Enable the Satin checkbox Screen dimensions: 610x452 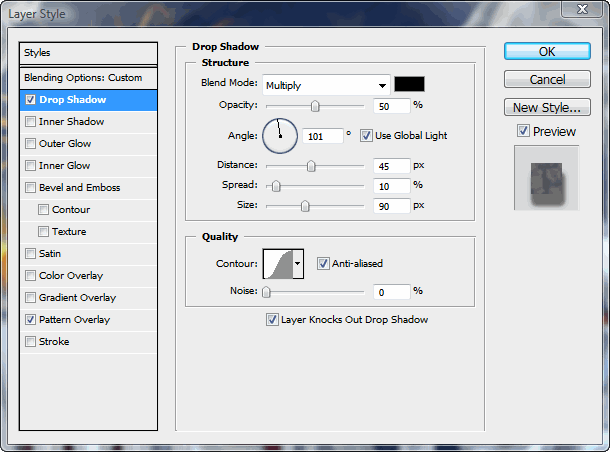point(30,254)
